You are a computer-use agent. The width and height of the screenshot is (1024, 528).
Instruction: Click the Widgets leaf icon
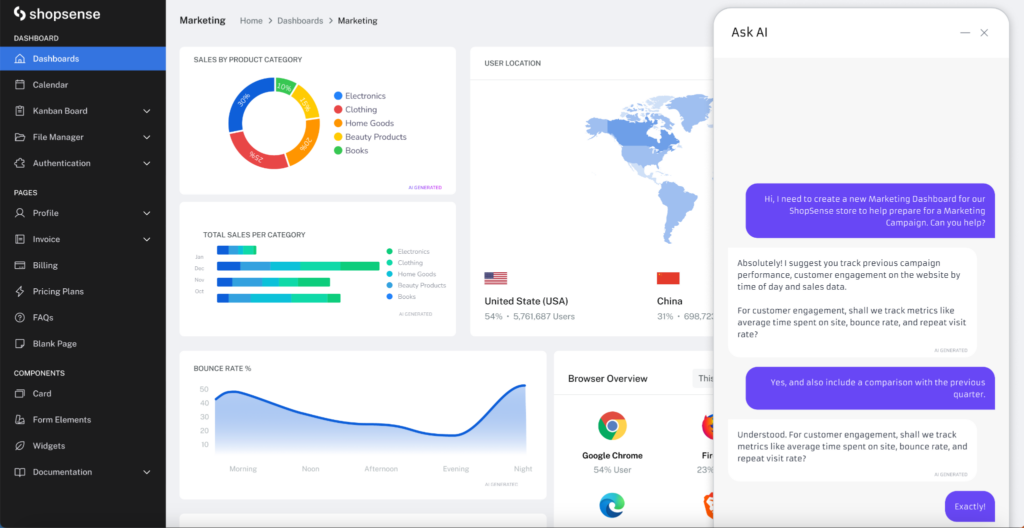pyautogui.click(x=20, y=446)
